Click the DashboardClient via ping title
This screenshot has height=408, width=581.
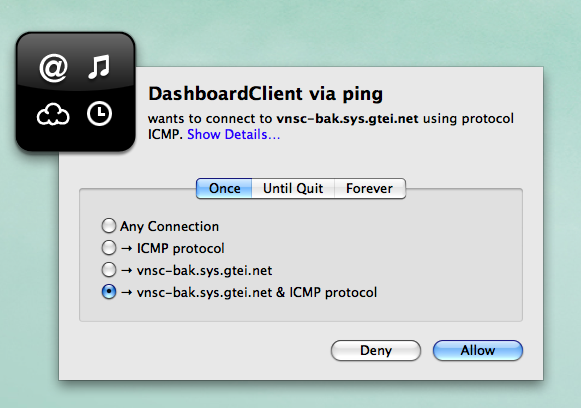(x=265, y=94)
